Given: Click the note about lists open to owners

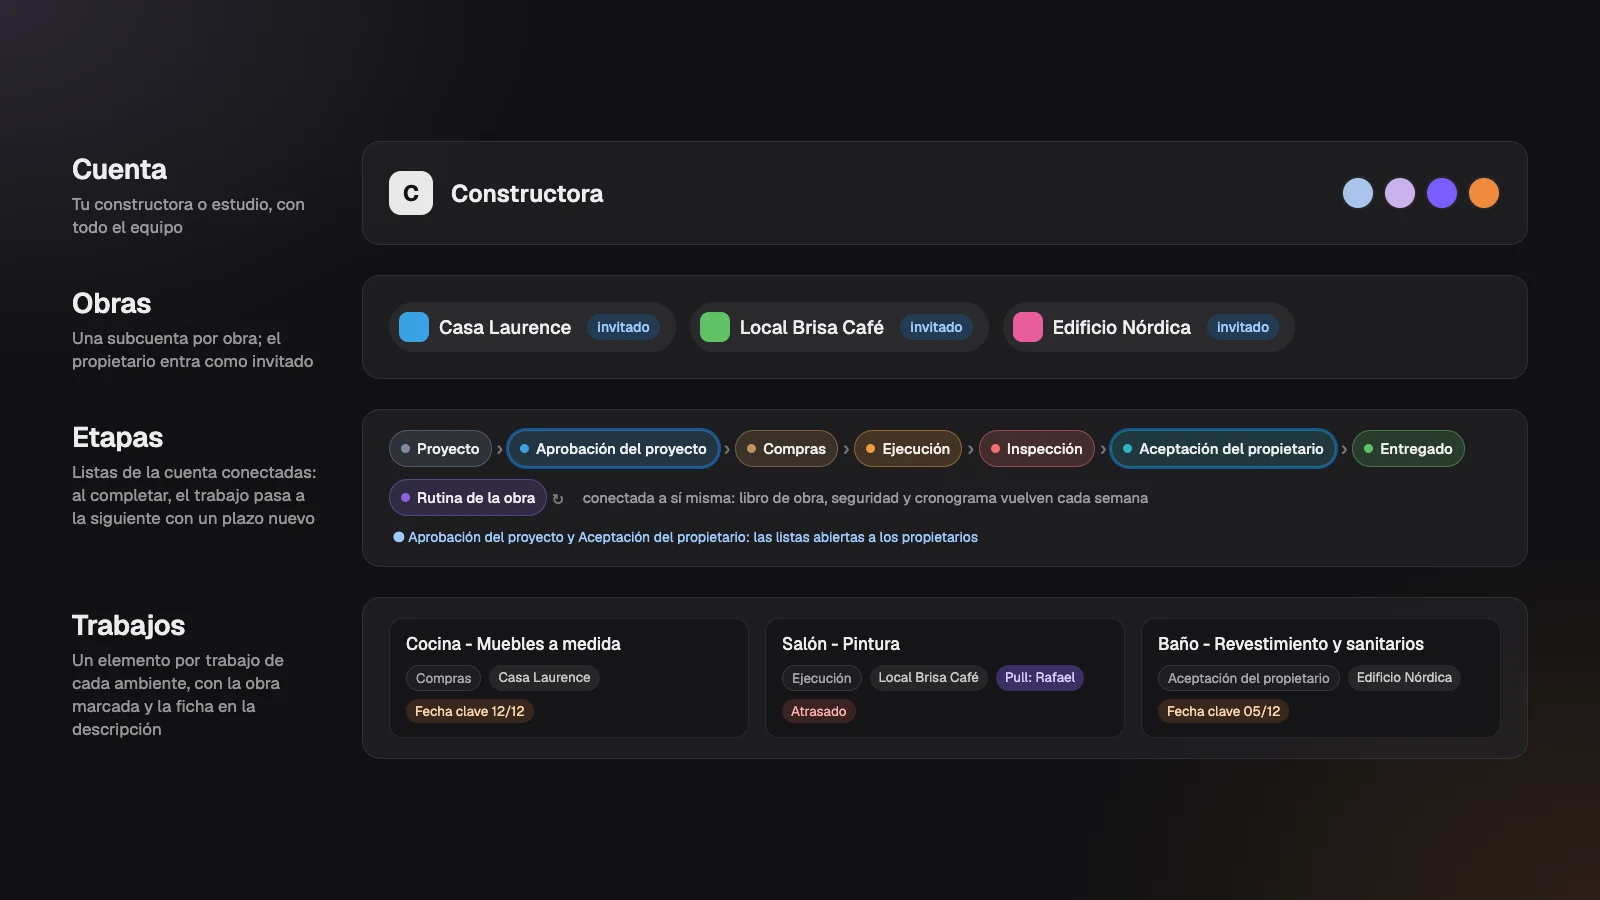Looking at the screenshot, I should pyautogui.click(x=693, y=537).
